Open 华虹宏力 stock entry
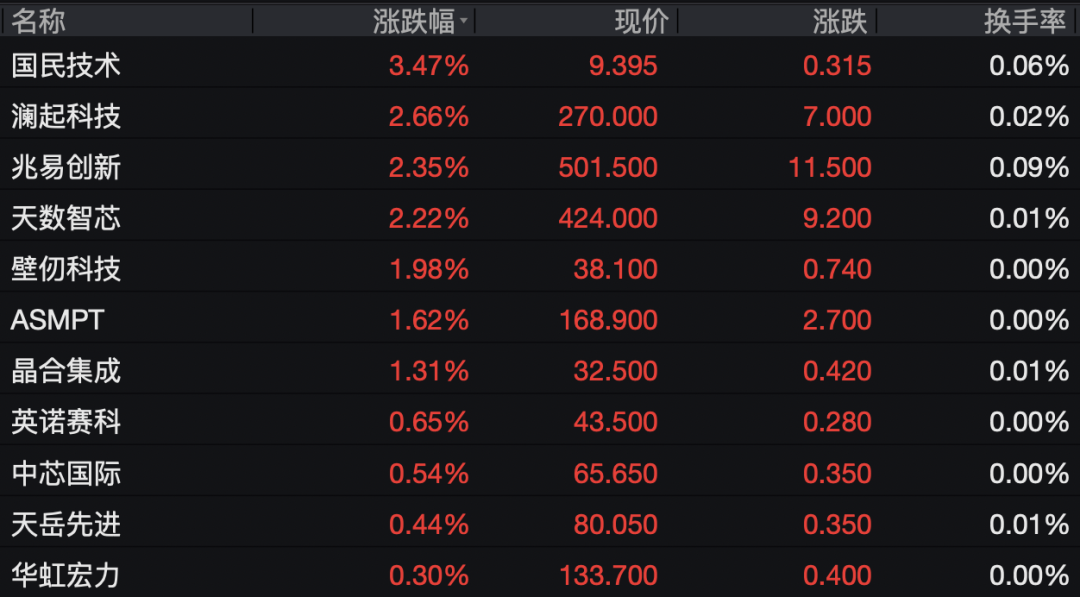 point(540,575)
